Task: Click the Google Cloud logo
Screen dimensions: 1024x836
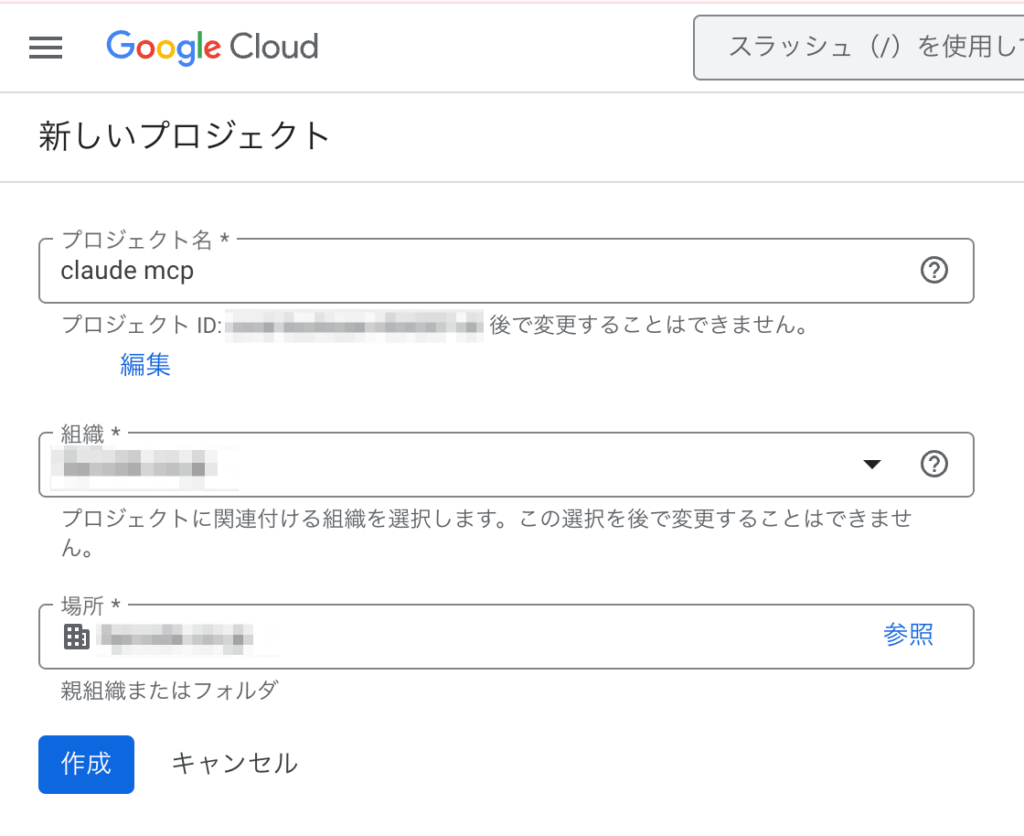Action: (212, 47)
